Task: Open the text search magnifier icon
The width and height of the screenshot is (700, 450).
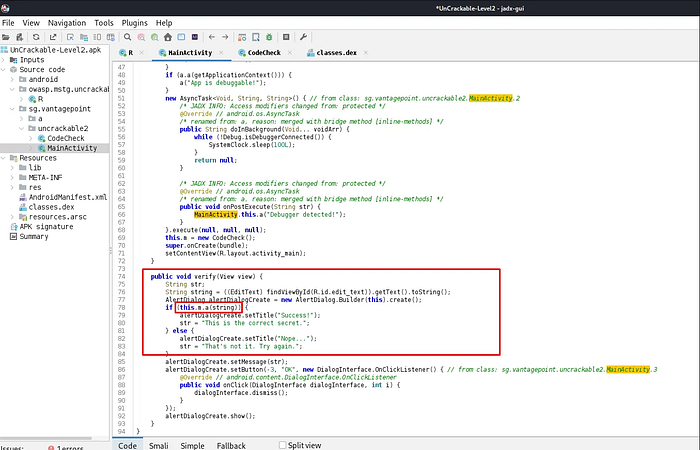Action: tap(128, 37)
